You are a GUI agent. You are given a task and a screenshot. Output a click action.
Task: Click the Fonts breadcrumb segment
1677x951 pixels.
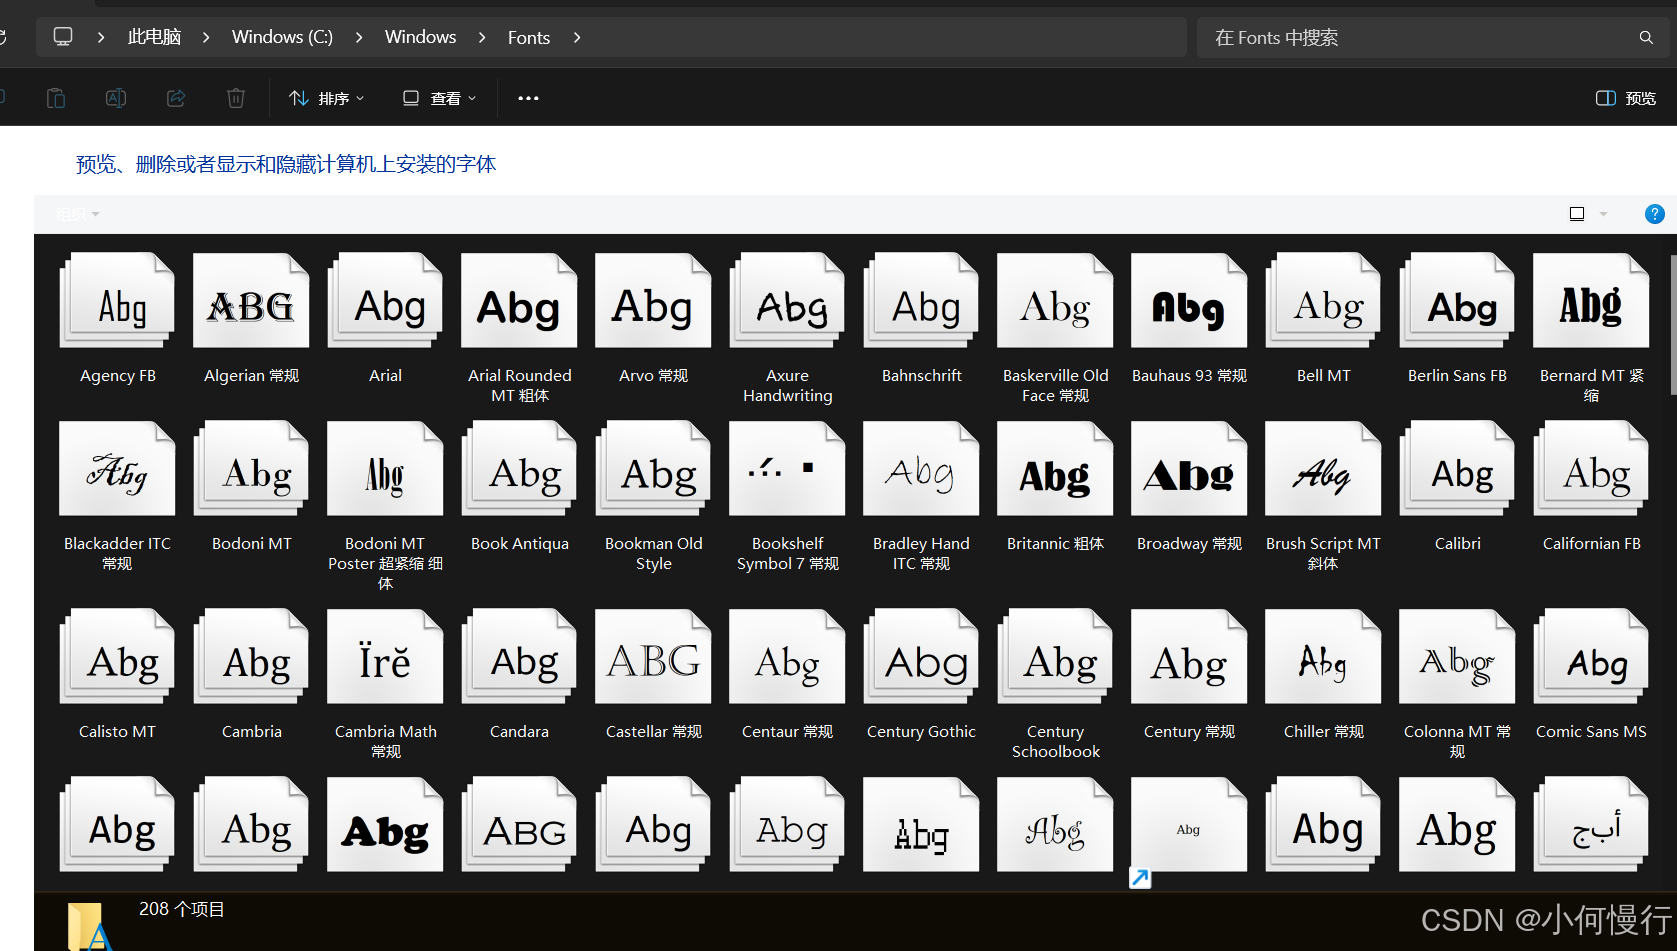[x=528, y=37]
